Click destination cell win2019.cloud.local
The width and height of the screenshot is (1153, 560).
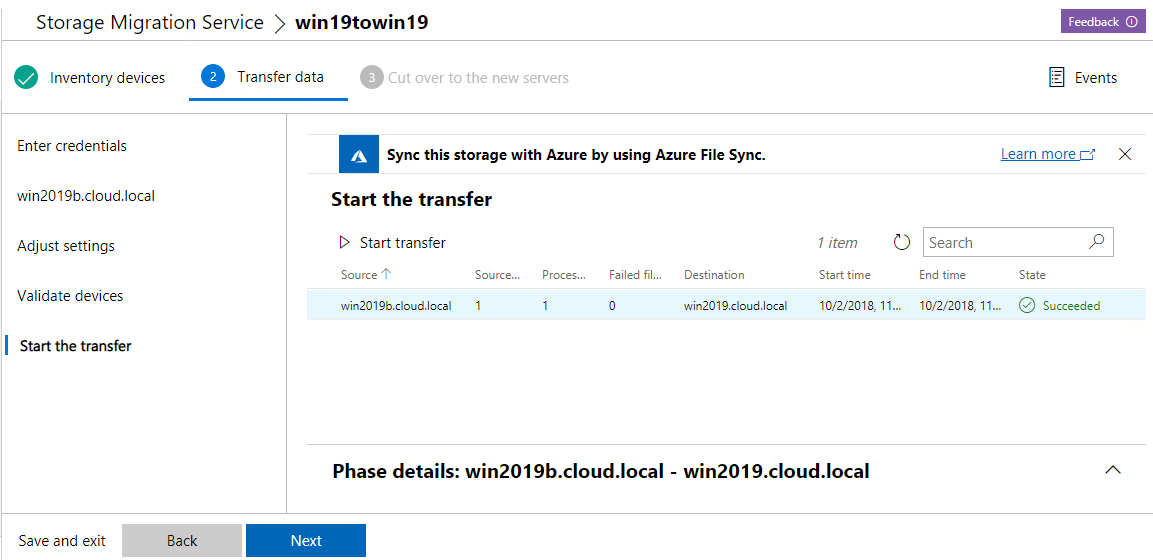(735, 306)
